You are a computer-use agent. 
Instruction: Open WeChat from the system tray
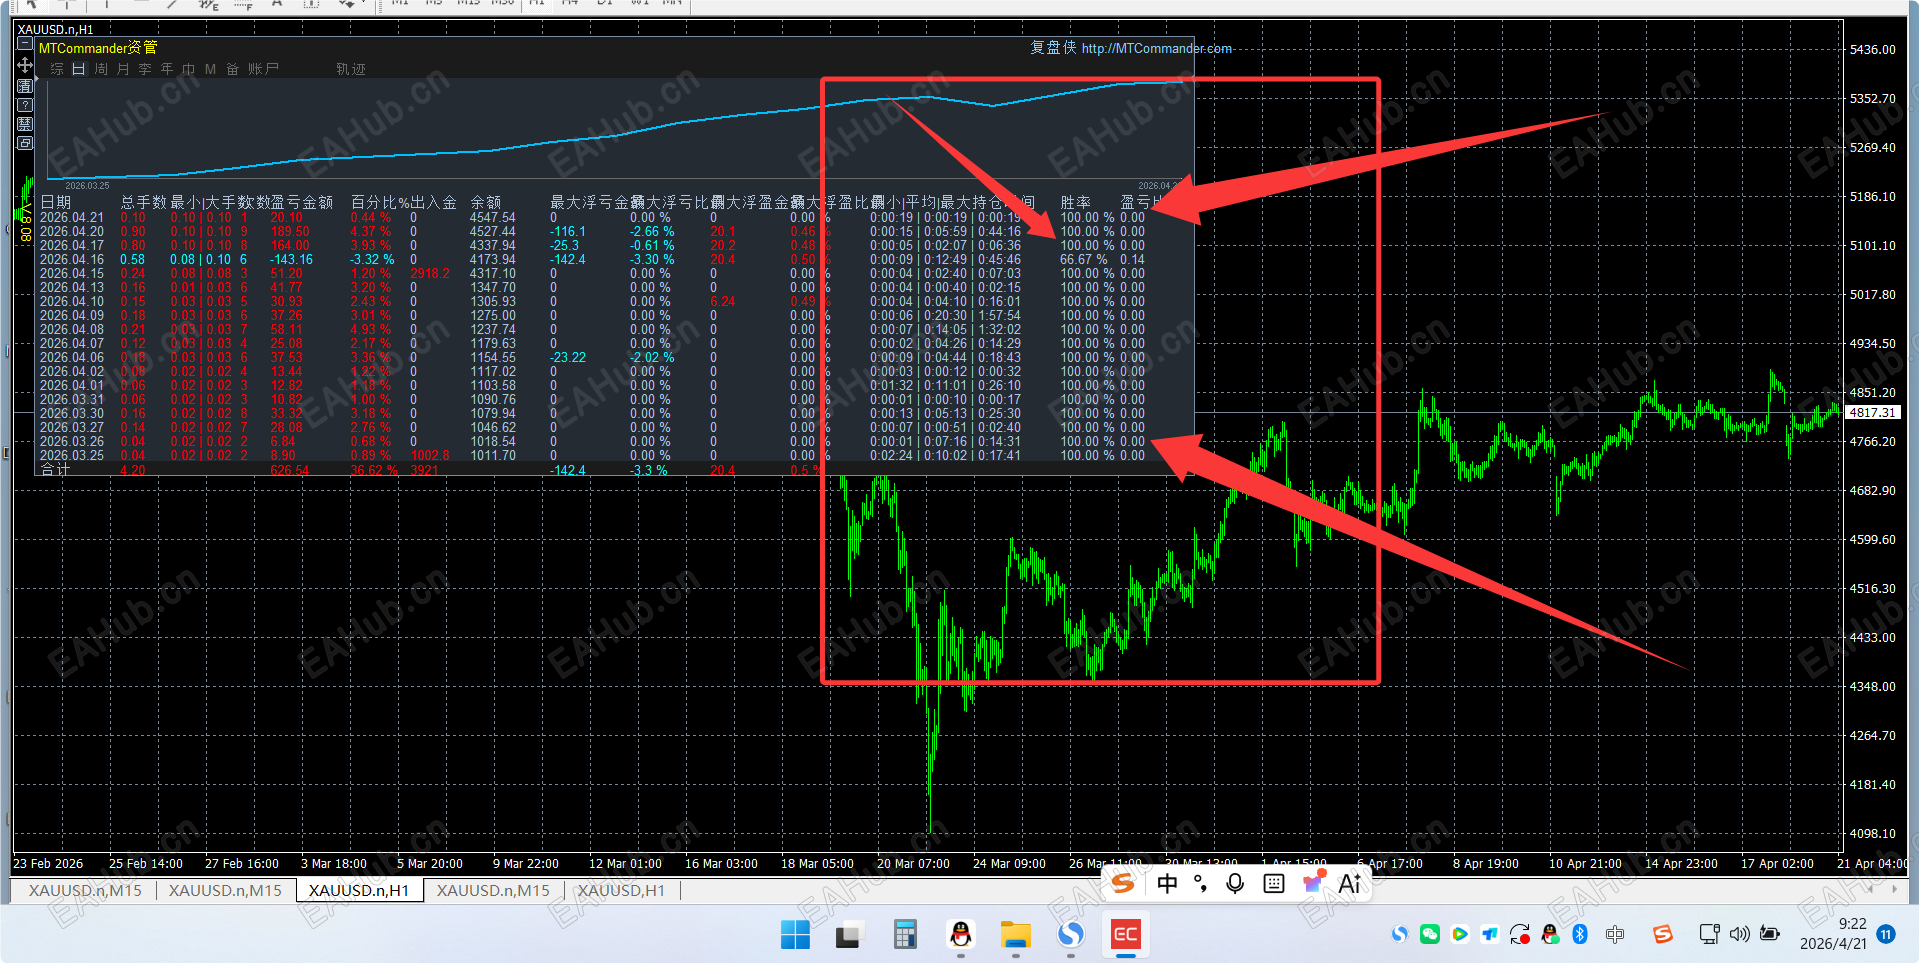pyautogui.click(x=1430, y=934)
